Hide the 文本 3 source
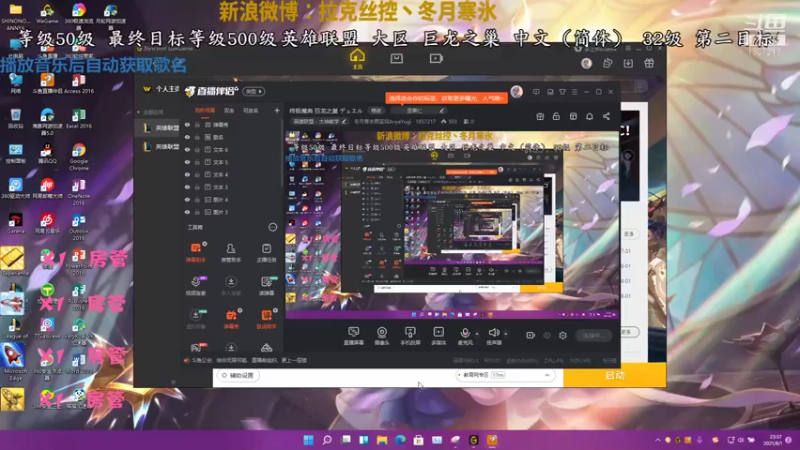Screen dimensions: 800x450 (x=187, y=187)
